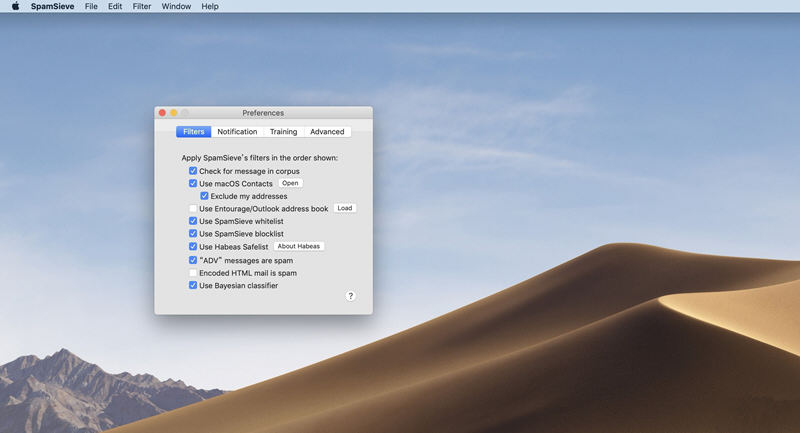Click the About Habeas button
Image resolution: width=800 pixels, height=433 pixels.
click(x=298, y=246)
